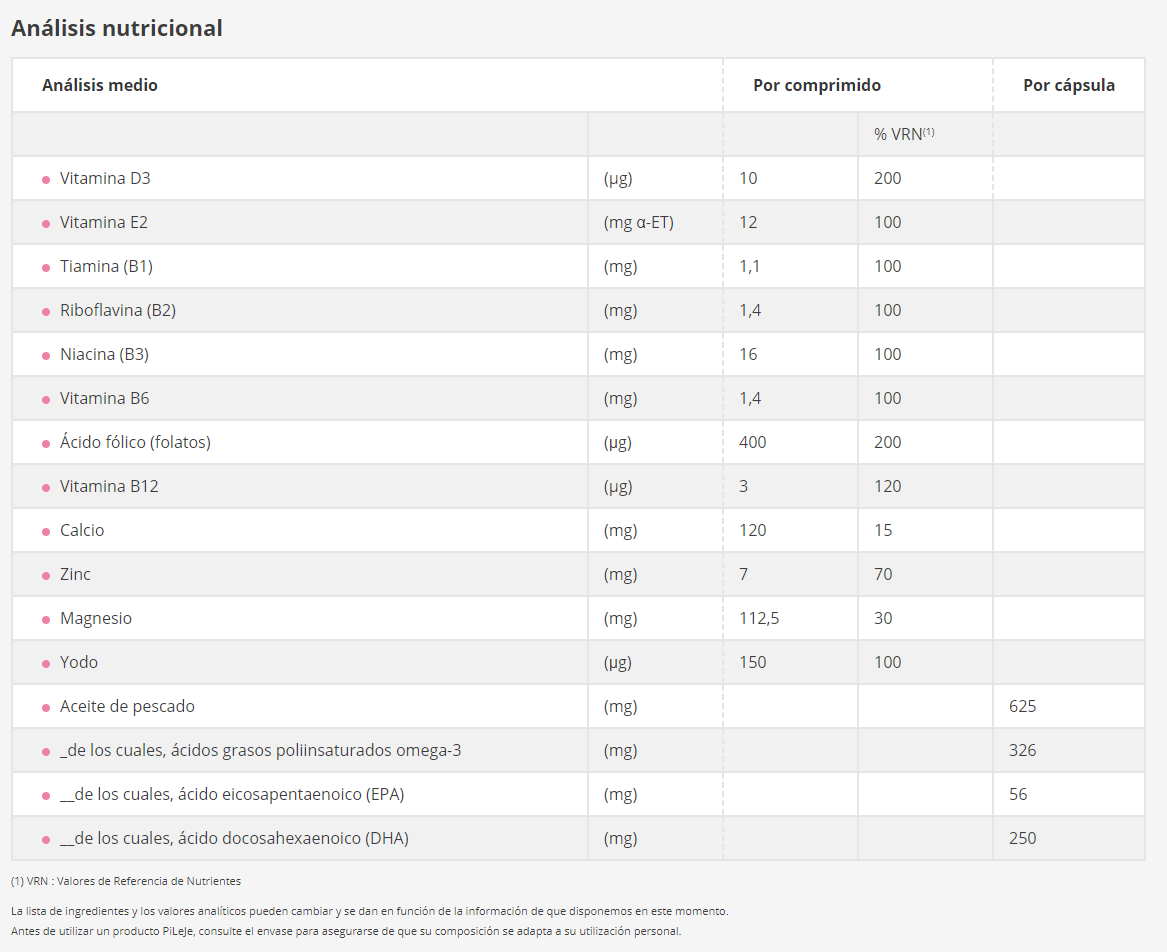1167x952 pixels.
Task: Click the 112,5 value for Magnesio
Action: coord(759,619)
